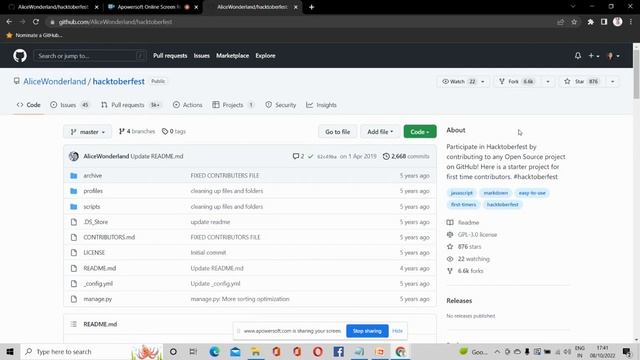Expand the Add file dropdown

click(380, 132)
